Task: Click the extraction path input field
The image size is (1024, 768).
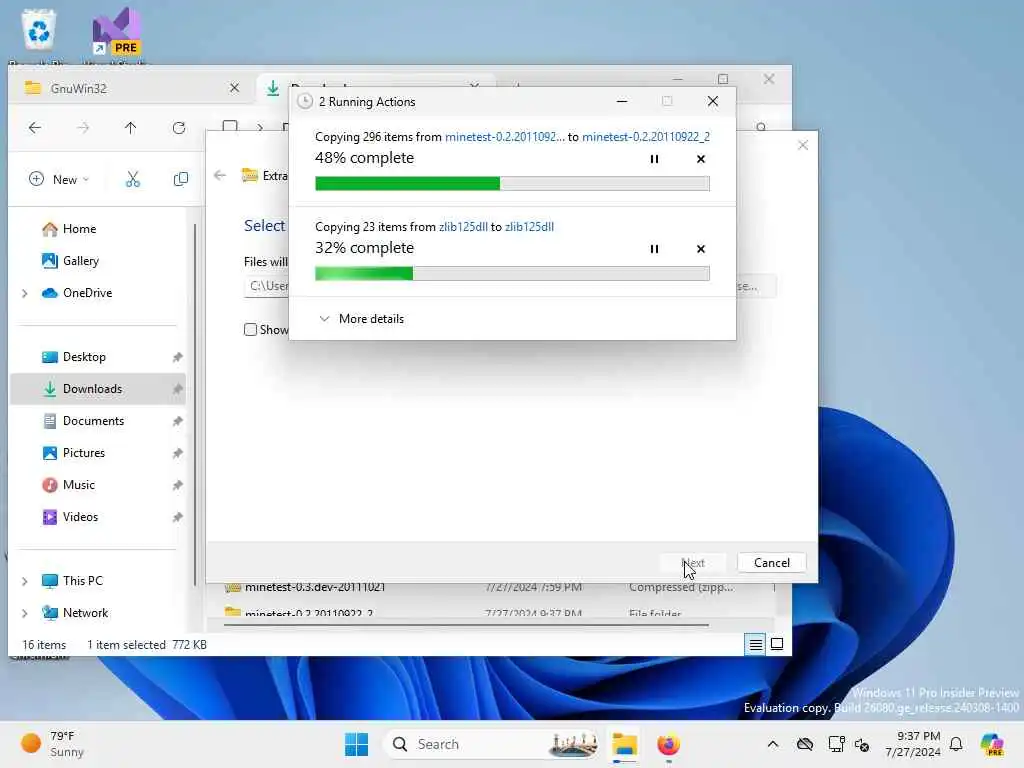Action: coord(266,286)
